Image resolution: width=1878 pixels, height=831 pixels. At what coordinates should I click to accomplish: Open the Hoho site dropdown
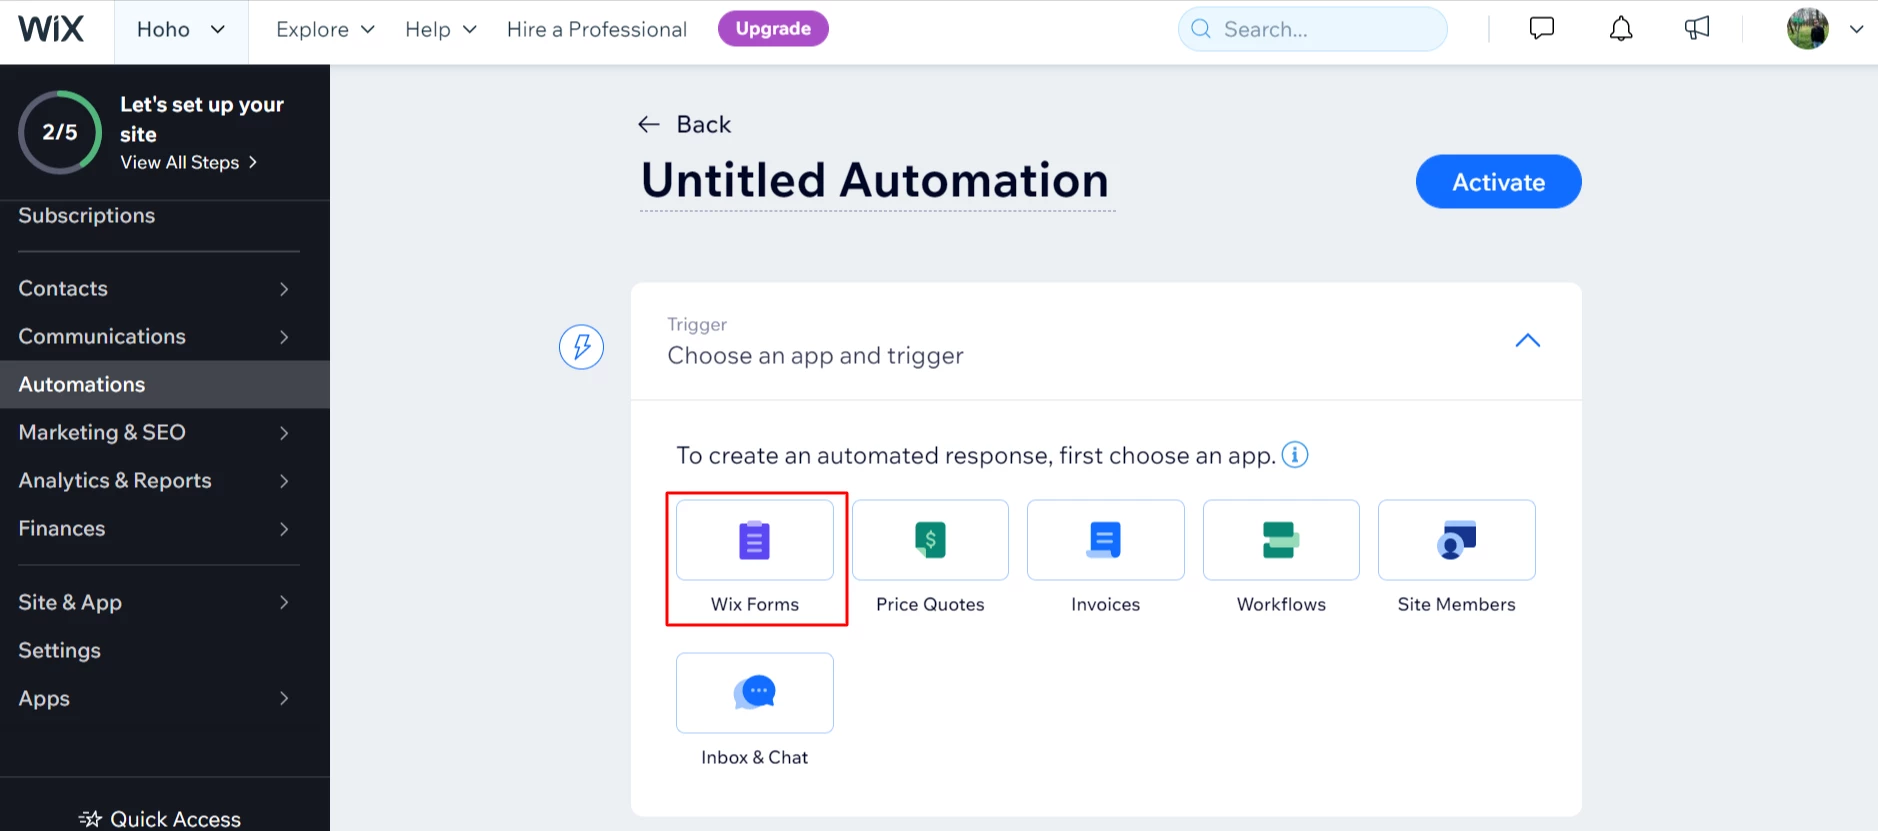click(181, 30)
